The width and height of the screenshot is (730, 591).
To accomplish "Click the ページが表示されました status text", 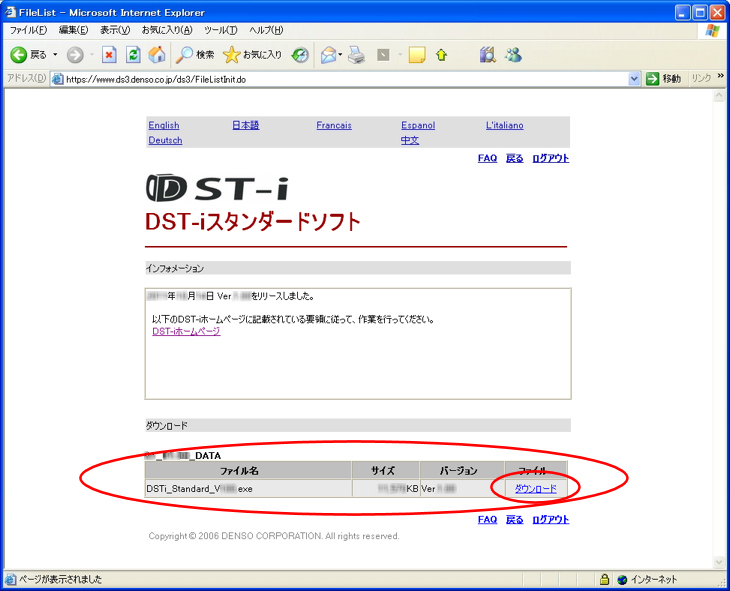I will (x=60, y=579).
